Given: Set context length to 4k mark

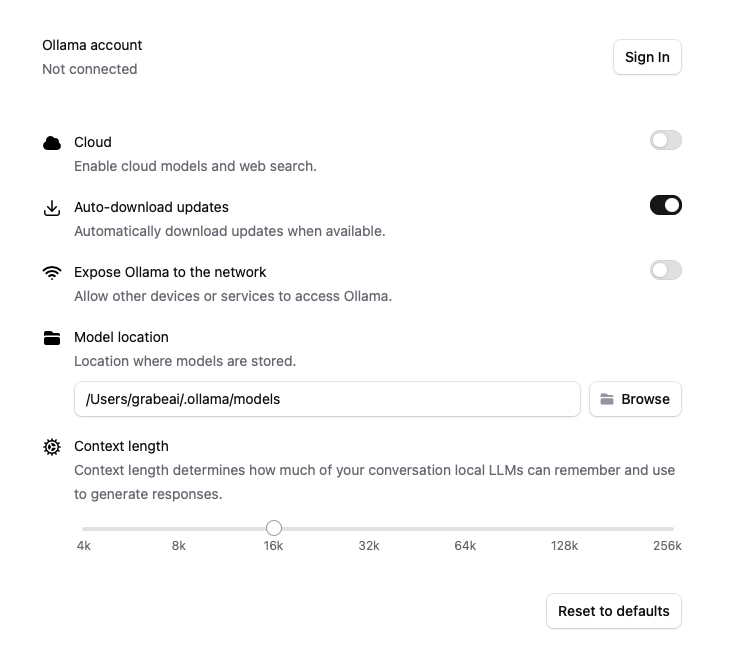Looking at the screenshot, I should tap(84, 528).
